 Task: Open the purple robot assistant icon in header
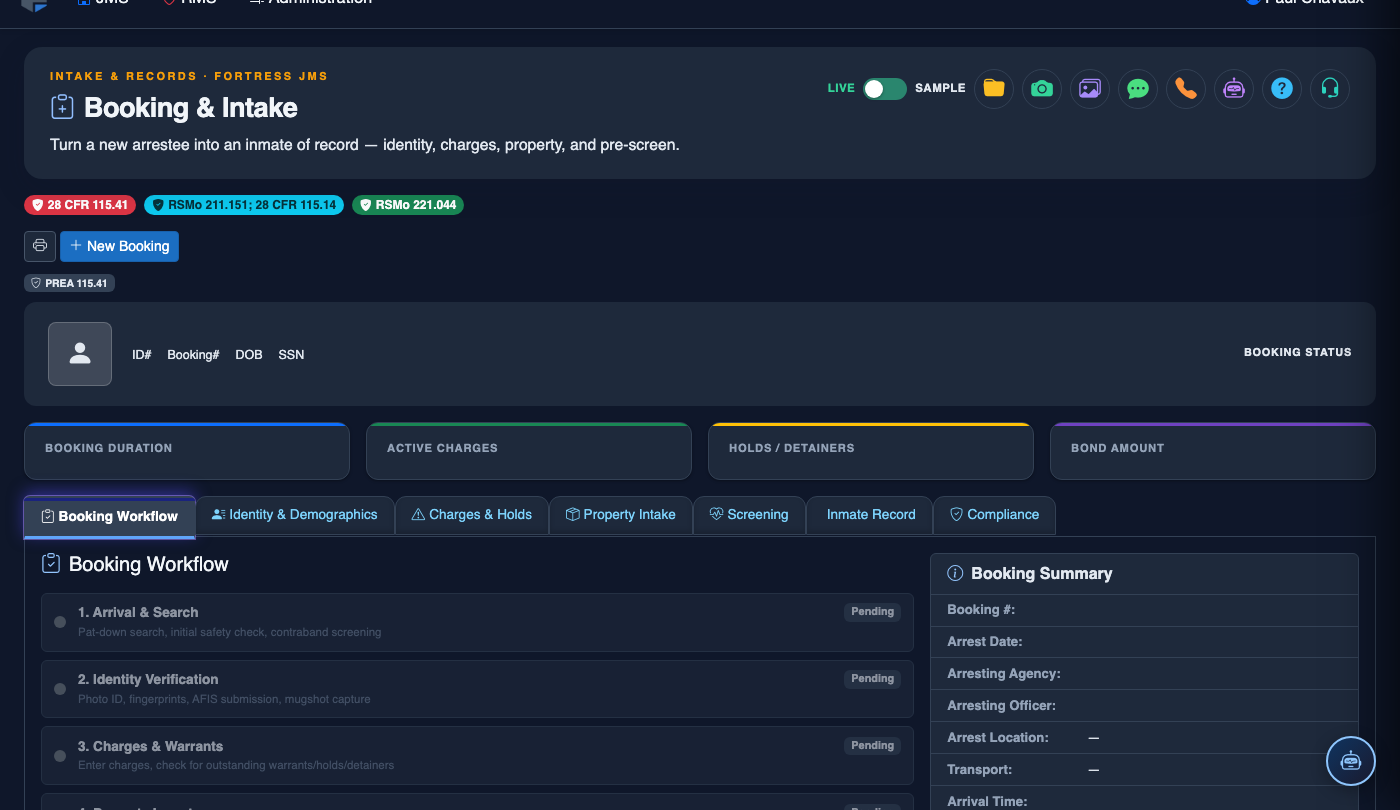pyautogui.click(x=1234, y=88)
